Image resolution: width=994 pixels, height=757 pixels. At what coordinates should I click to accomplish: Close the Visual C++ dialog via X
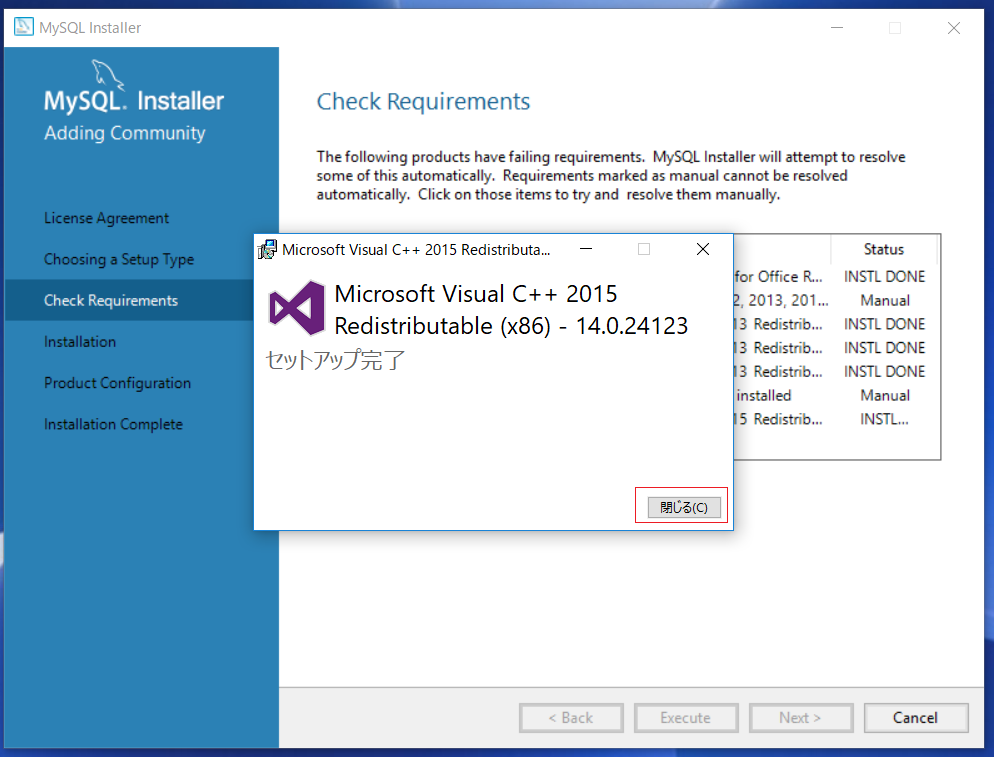[703, 249]
